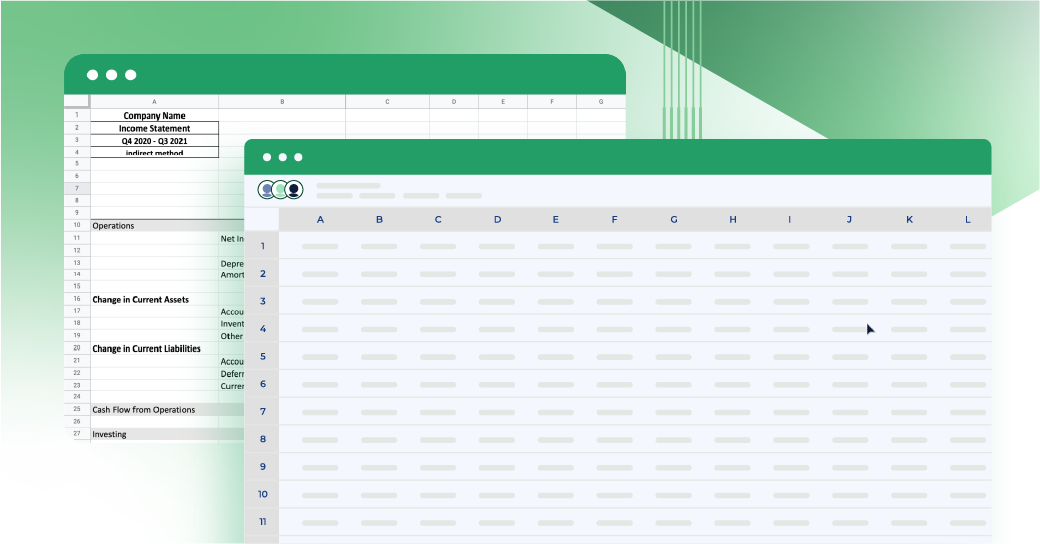Screen dimensions: 1040x544
Task: Select row 10 header in back spreadsheet
Action: coord(77,226)
